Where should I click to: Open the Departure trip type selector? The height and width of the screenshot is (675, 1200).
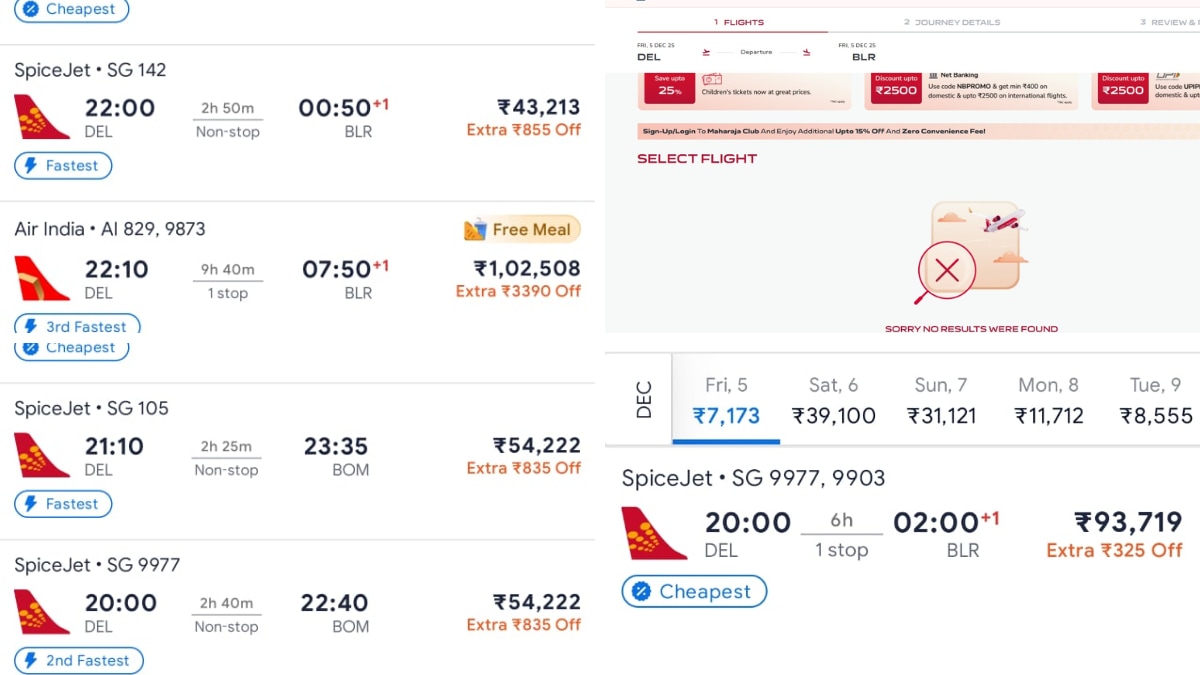[x=757, y=51]
